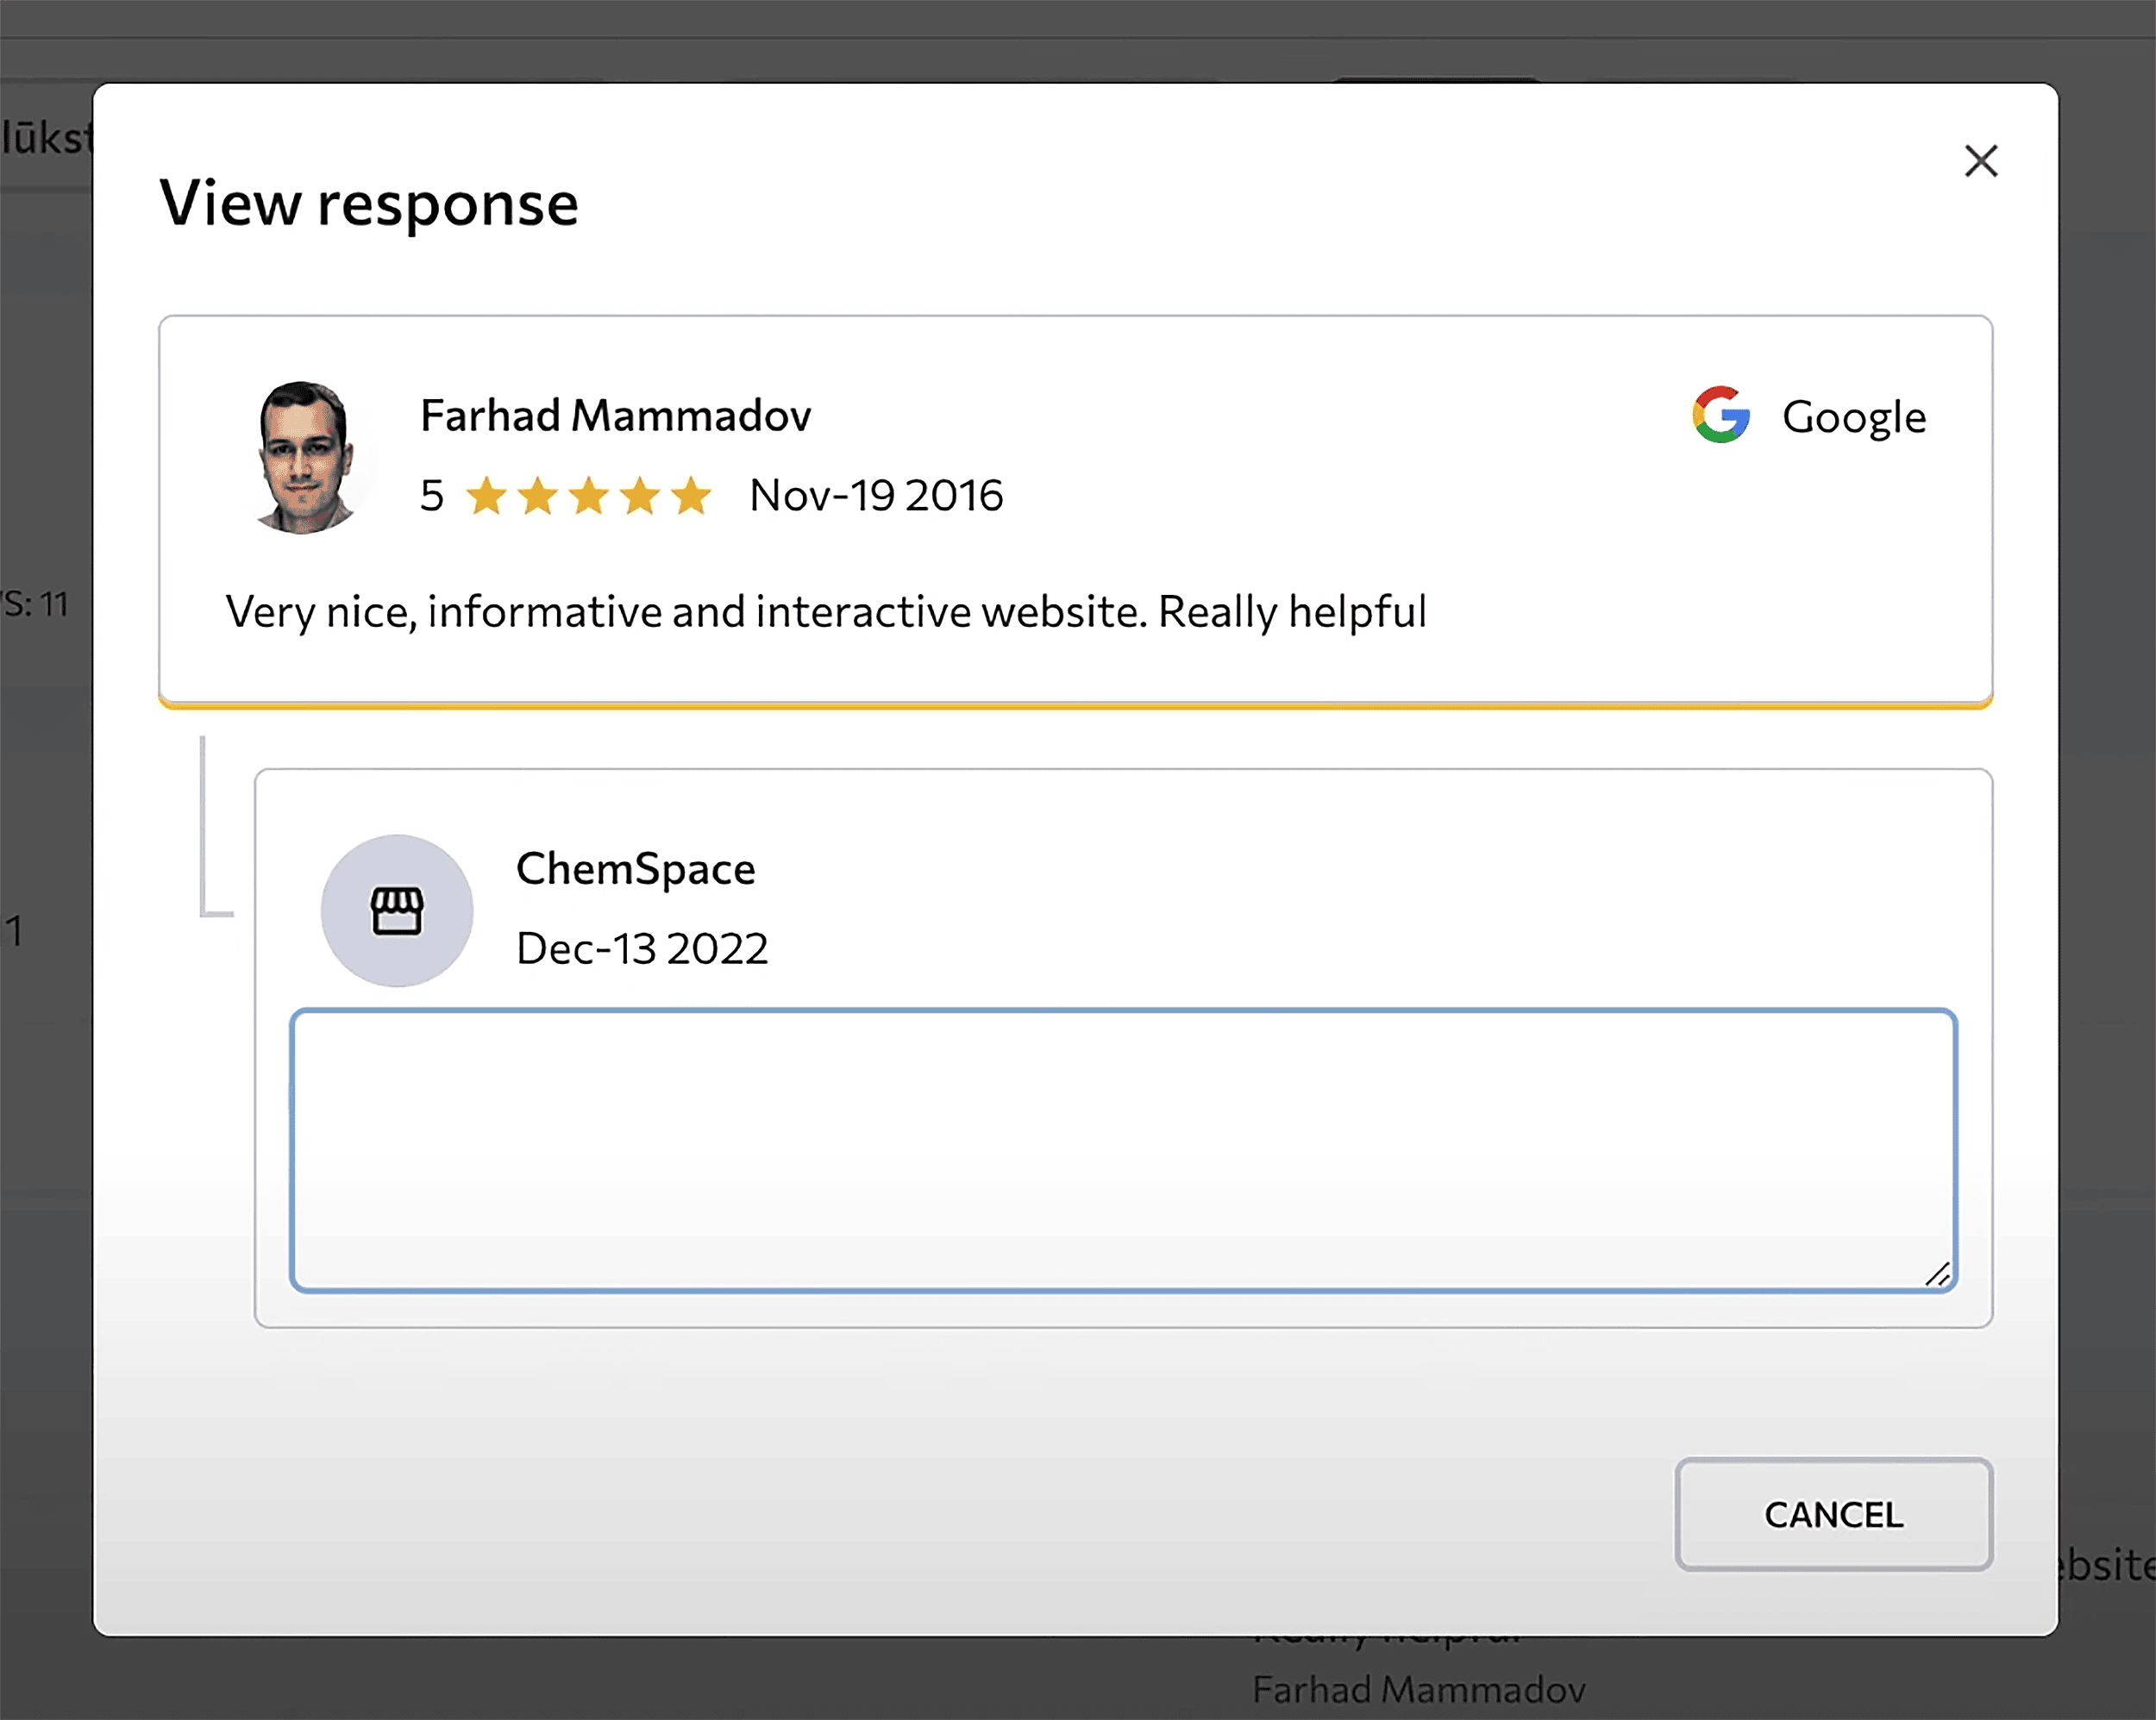Click the View response dialog title

tap(370, 203)
